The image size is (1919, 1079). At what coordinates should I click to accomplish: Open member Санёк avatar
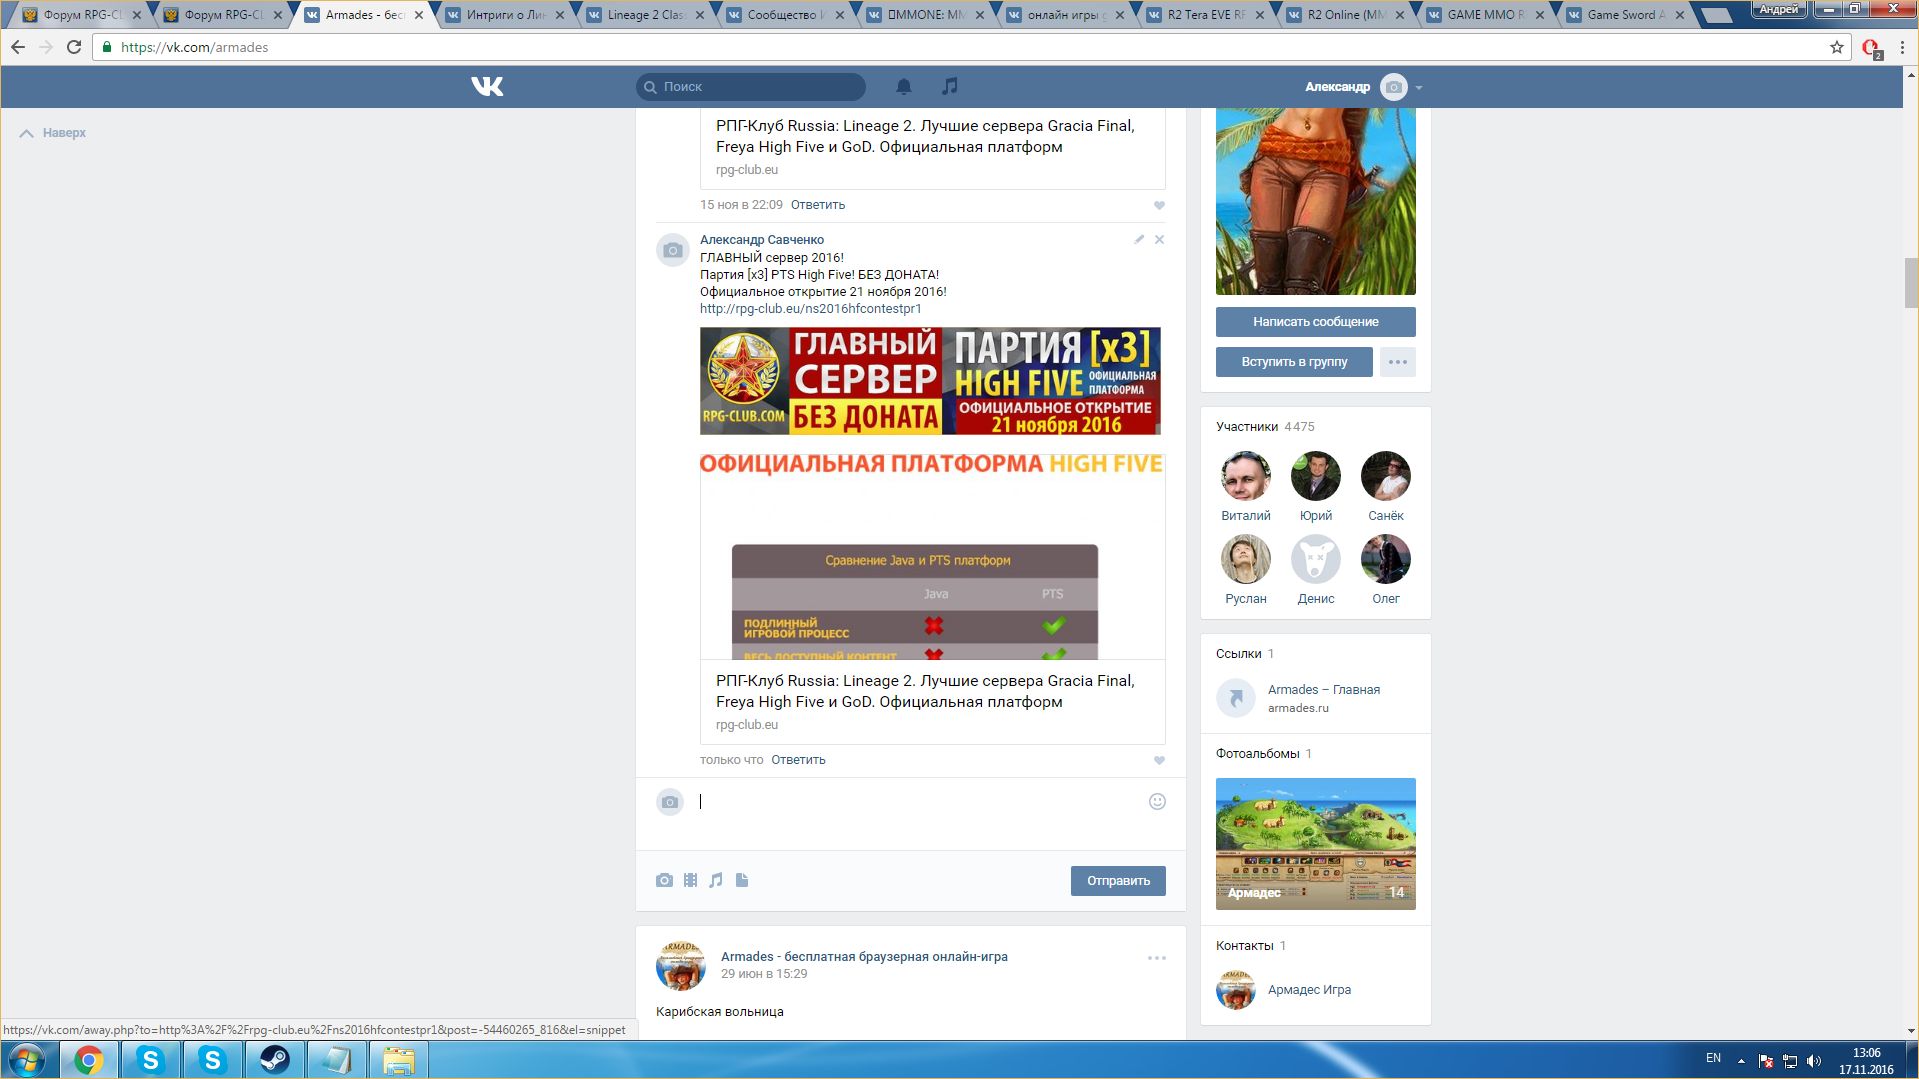point(1386,476)
